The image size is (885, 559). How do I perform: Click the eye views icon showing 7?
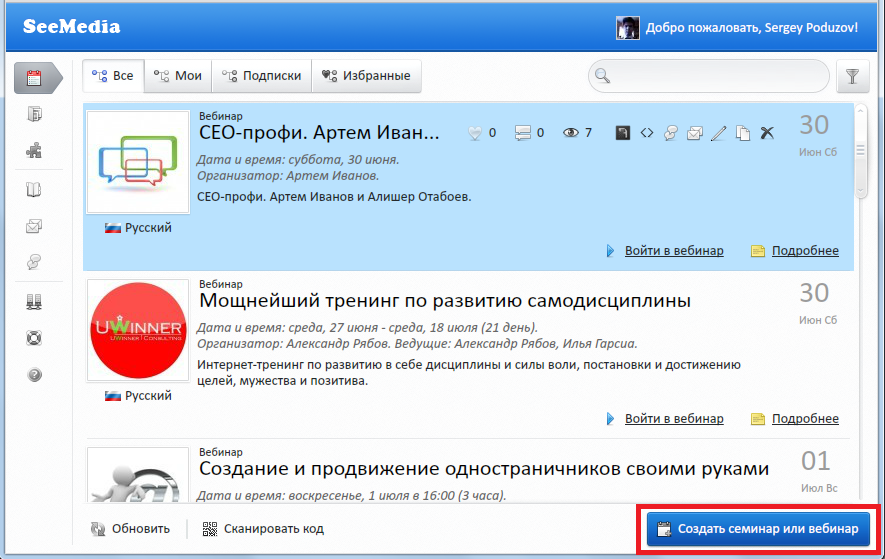pyautogui.click(x=571, y=133)
